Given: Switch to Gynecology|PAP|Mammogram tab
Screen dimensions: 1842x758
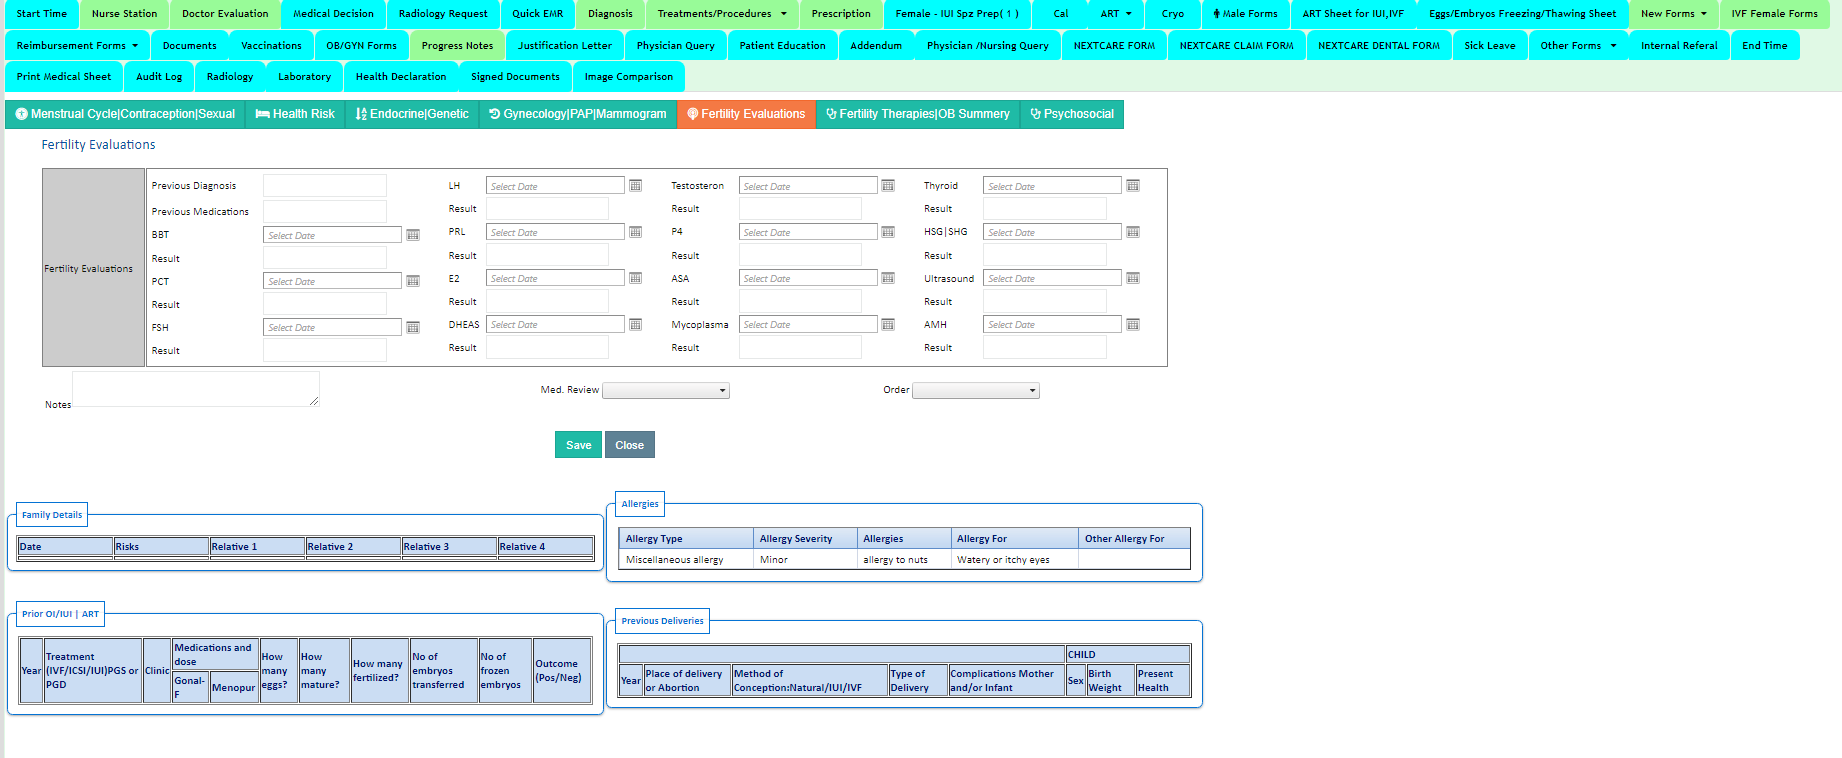Looking at the screenshot, I should pos(578,114).
